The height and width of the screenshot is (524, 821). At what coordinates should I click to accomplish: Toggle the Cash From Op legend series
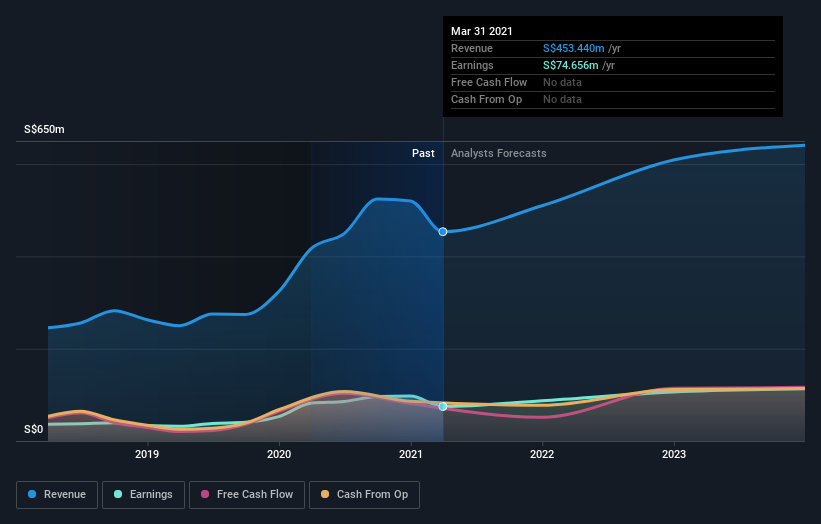click(364, 495)
